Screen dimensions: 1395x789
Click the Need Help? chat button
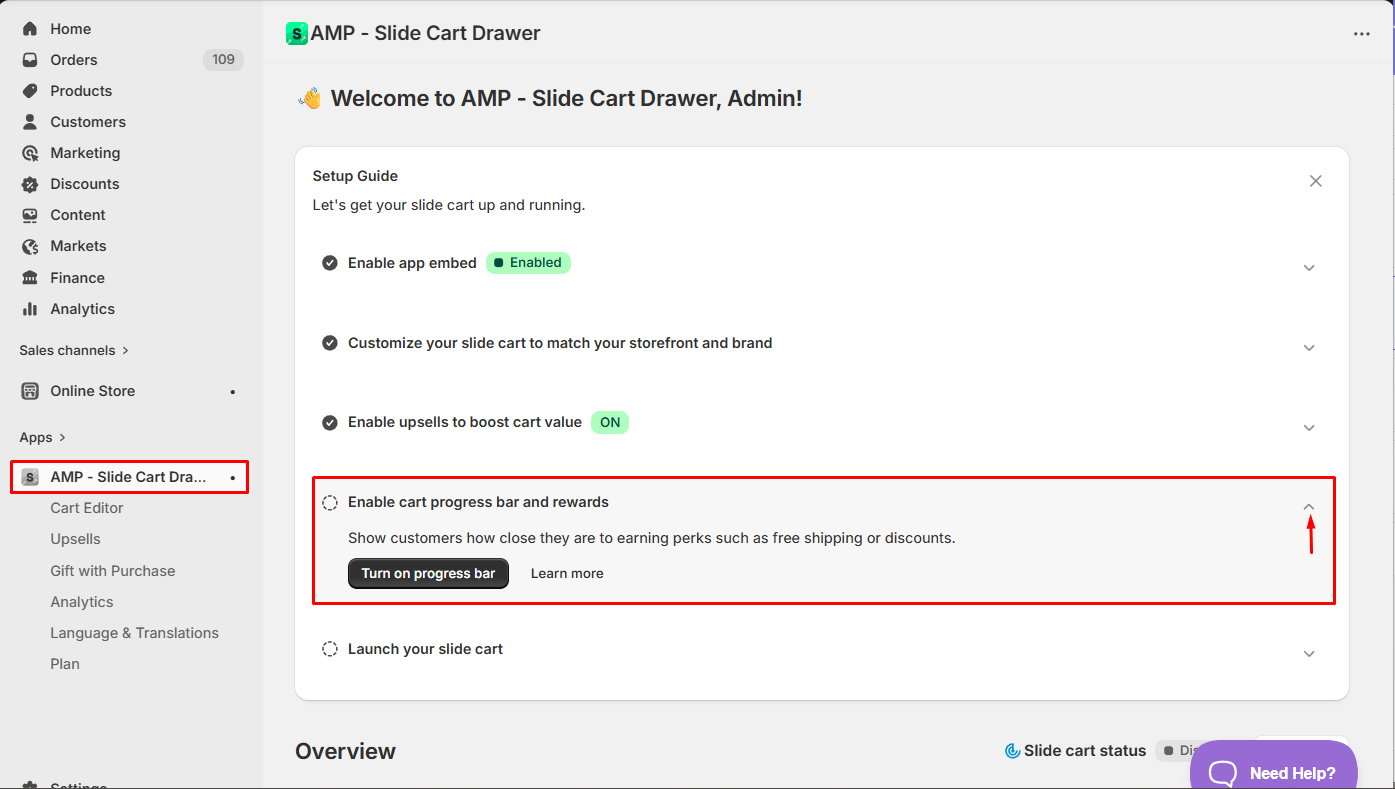pyautogui.click(x=1274, y=766)
